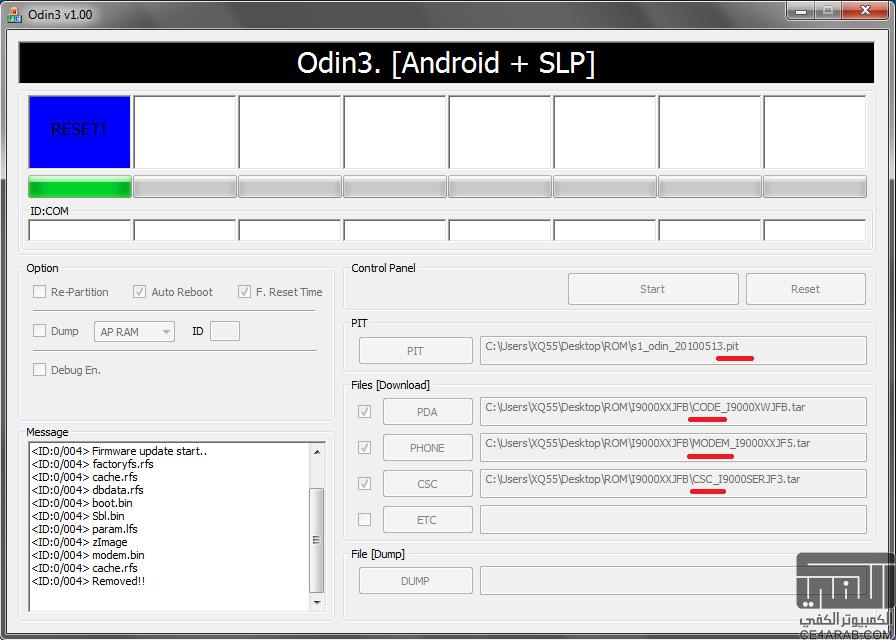Uncheck F. Reset Time
896x640 pixels.
tap(244, 291)
